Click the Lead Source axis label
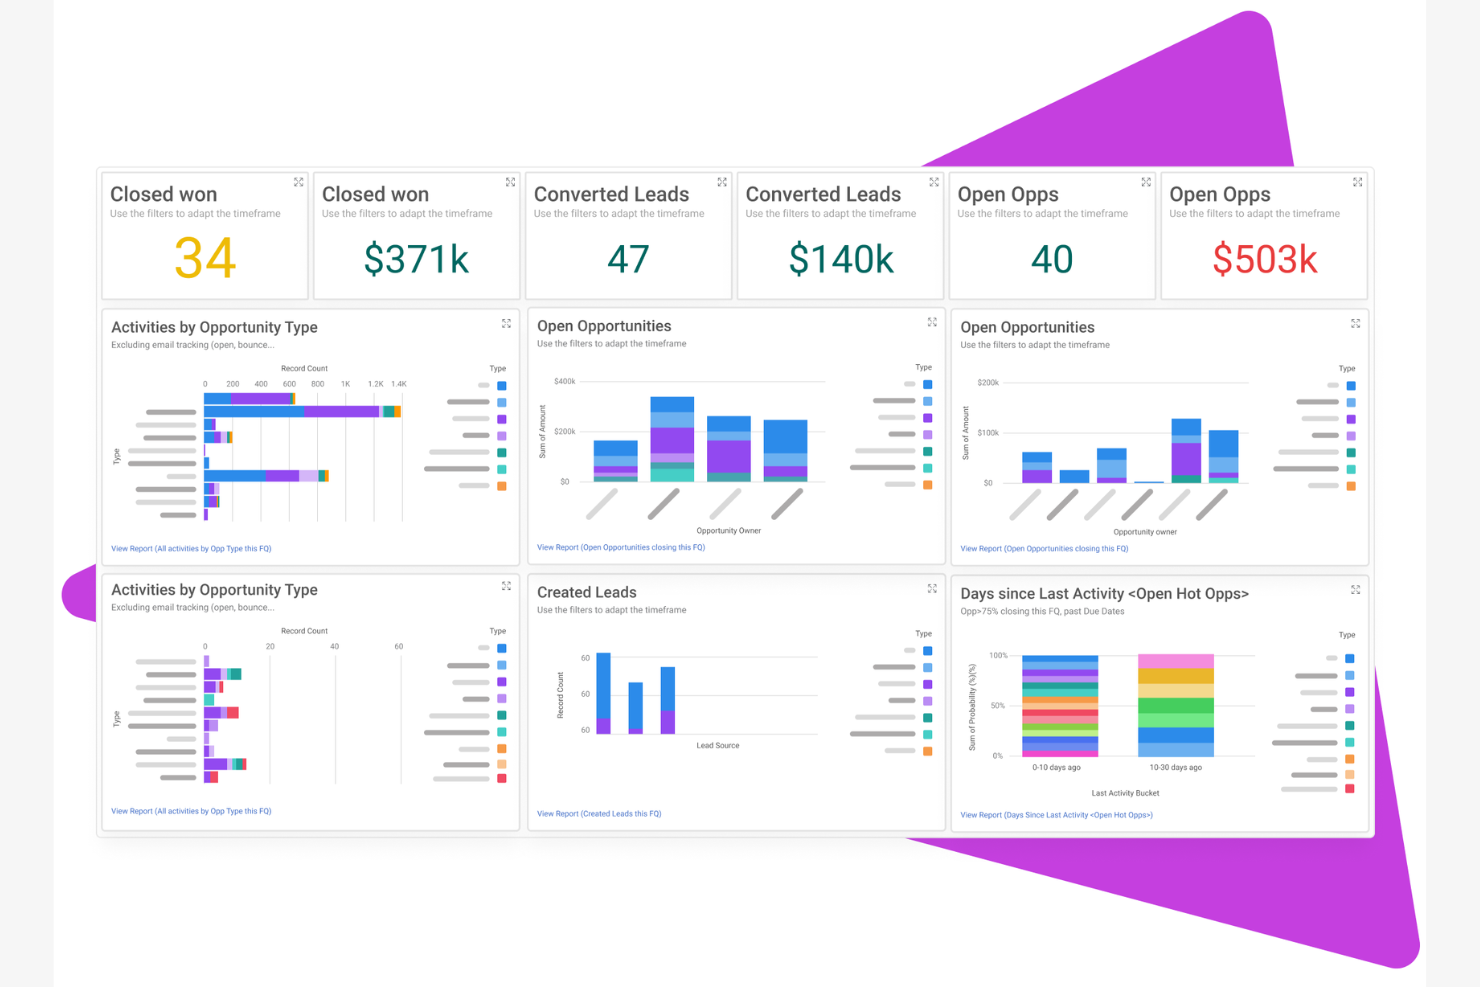Viewport: 1480px width, 987px height. [x=718, y=746]
